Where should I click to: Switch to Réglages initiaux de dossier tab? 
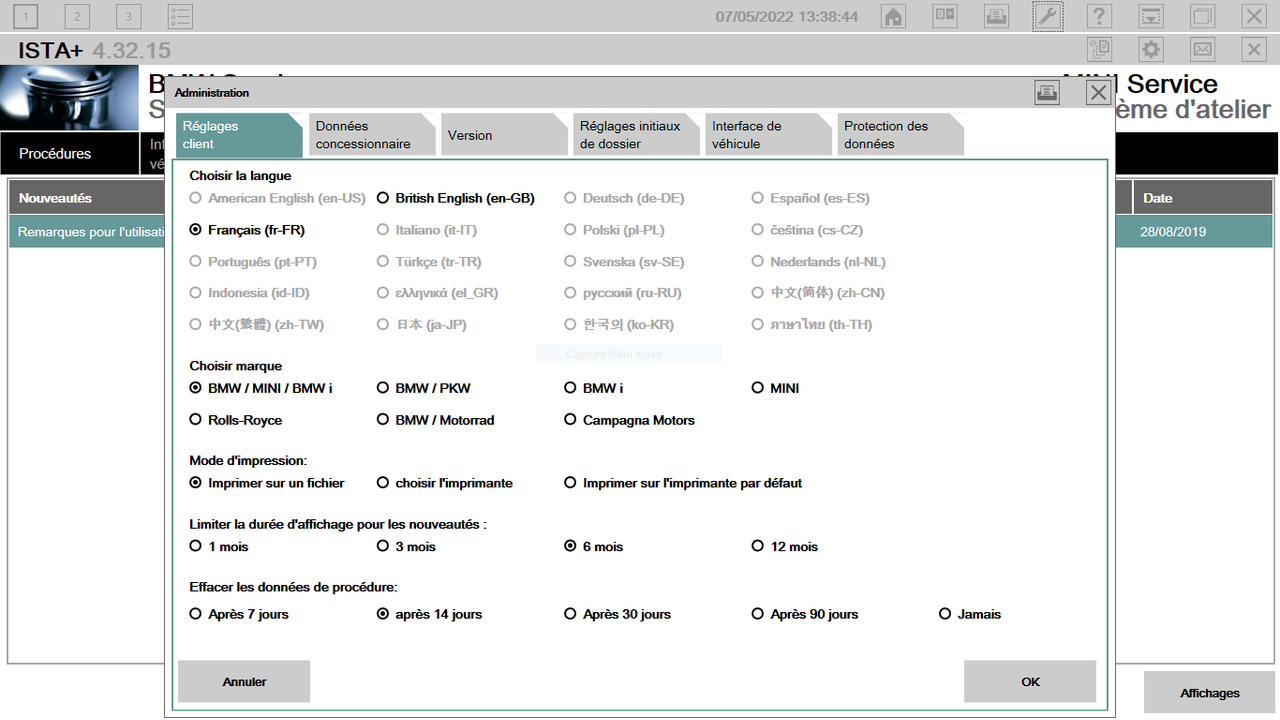(636, 135)
